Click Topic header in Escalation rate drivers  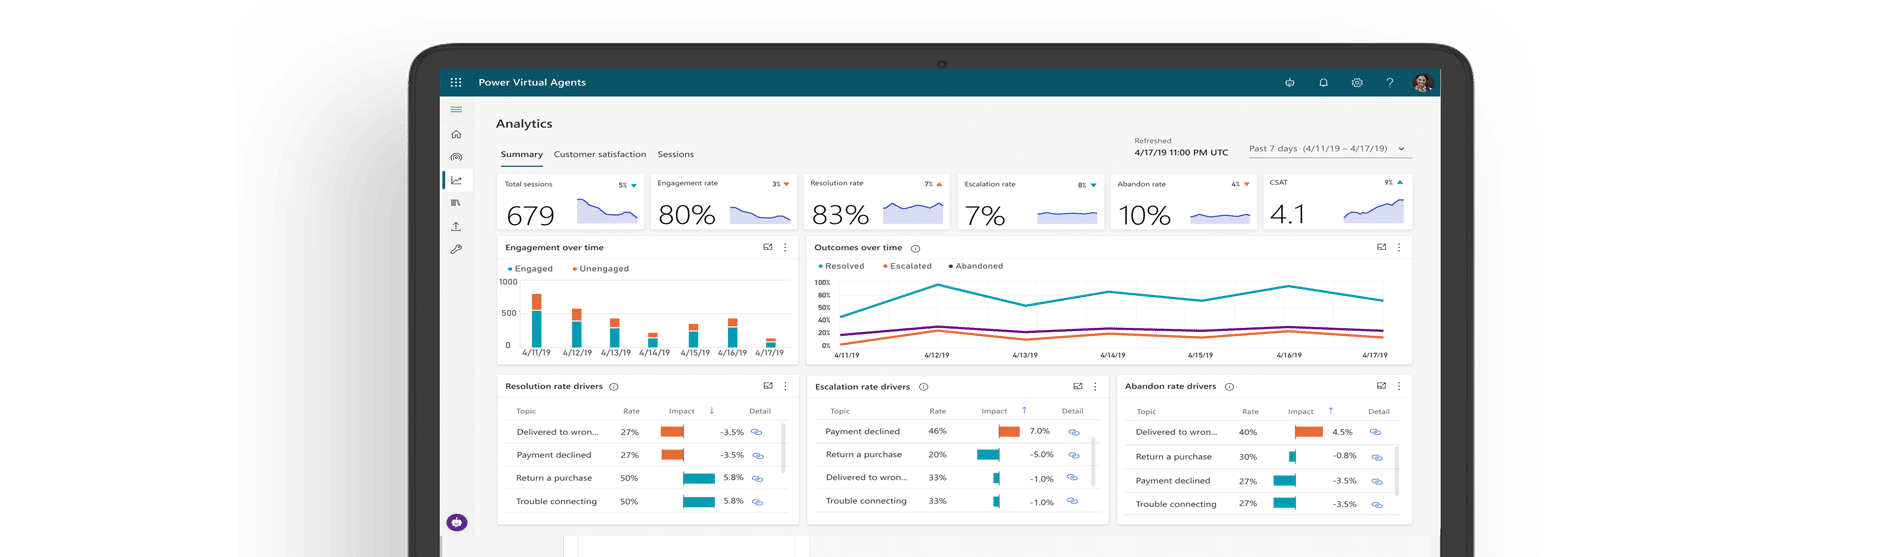coord(840,411)
